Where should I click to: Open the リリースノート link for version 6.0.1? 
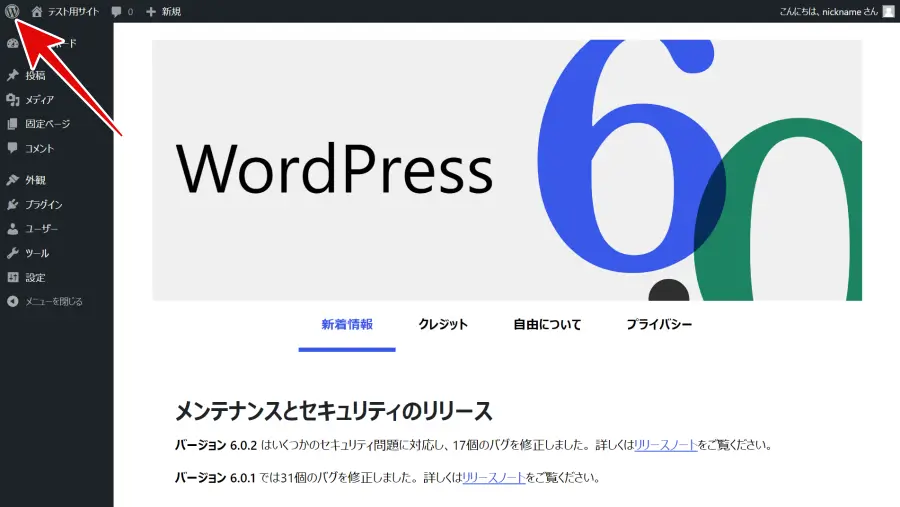(494, 478)
